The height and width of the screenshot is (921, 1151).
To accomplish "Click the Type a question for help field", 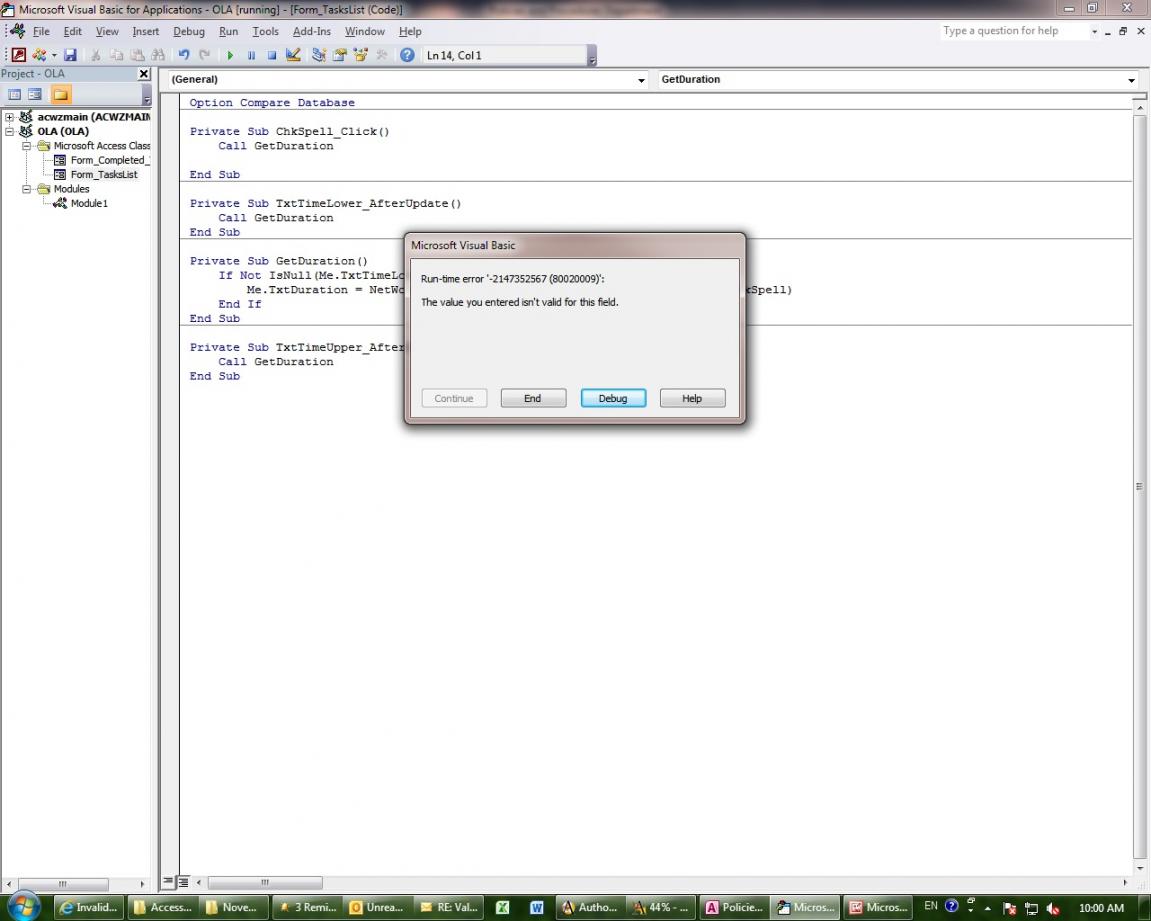I will (x=1013, y=31).
